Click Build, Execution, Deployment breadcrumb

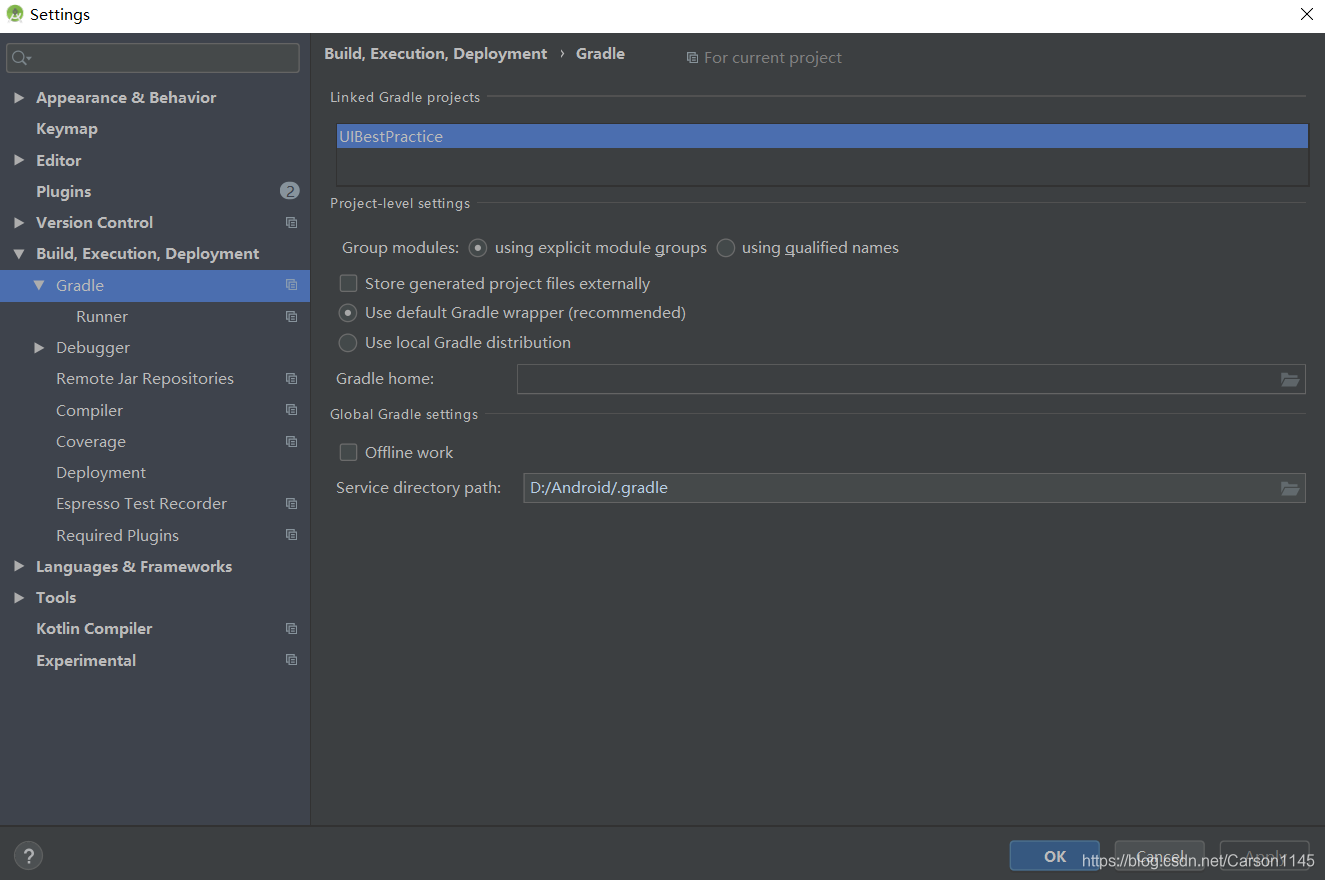[436, 54]
